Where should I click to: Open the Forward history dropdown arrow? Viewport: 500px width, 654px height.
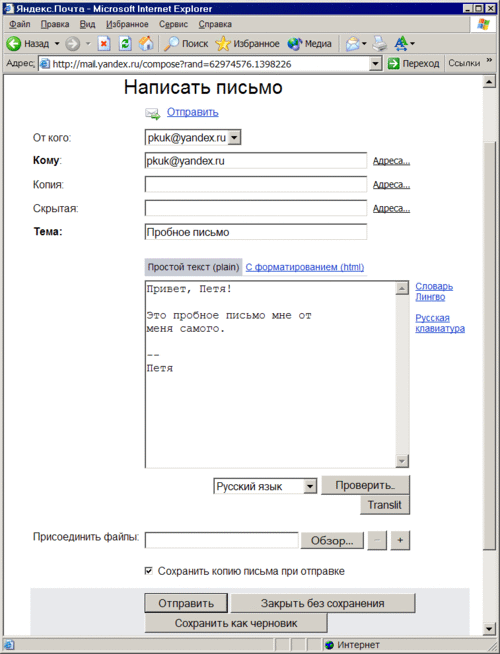pyautogui.click(x=88, y=43)
